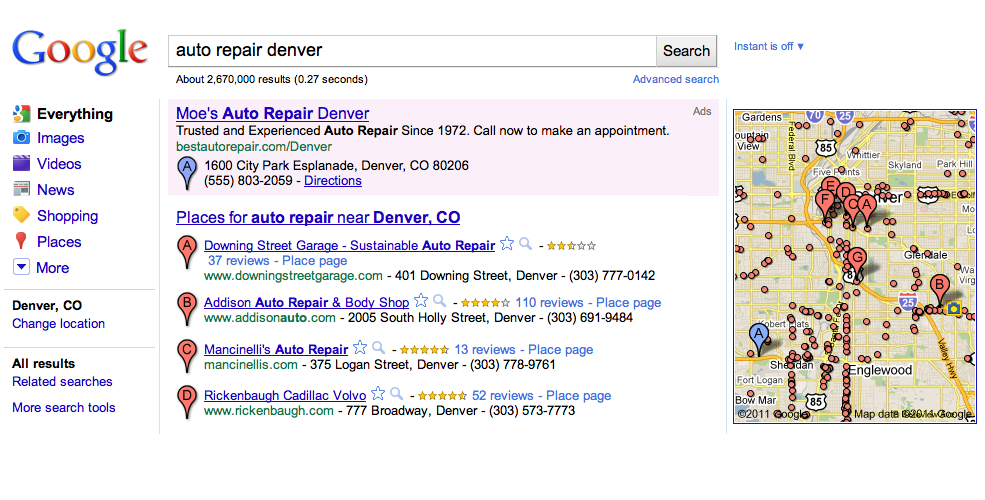Click Change location link
The height and width of the screenshot is (500, 985).
(x=58, y=323)
